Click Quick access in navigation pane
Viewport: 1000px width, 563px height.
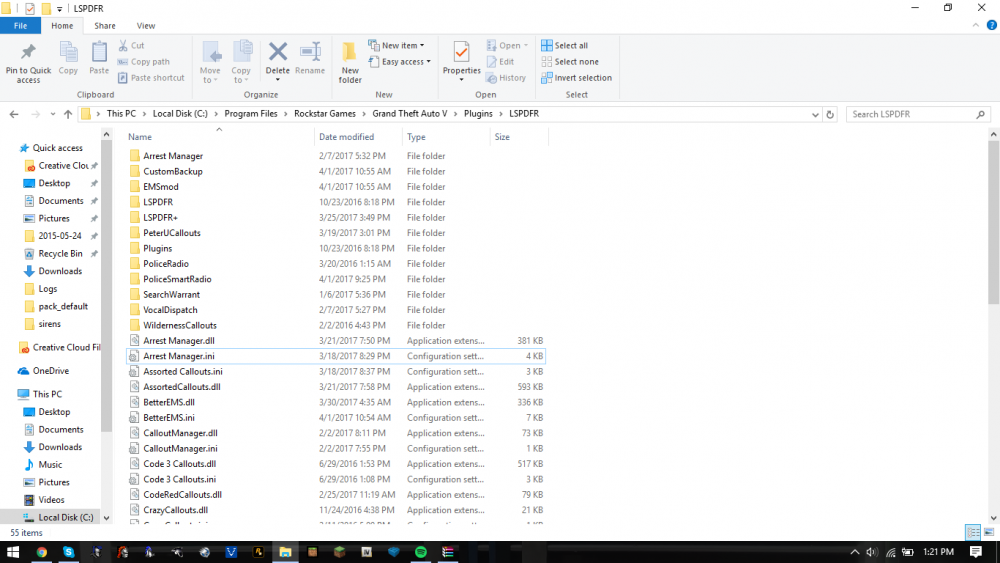coord(57,147)
